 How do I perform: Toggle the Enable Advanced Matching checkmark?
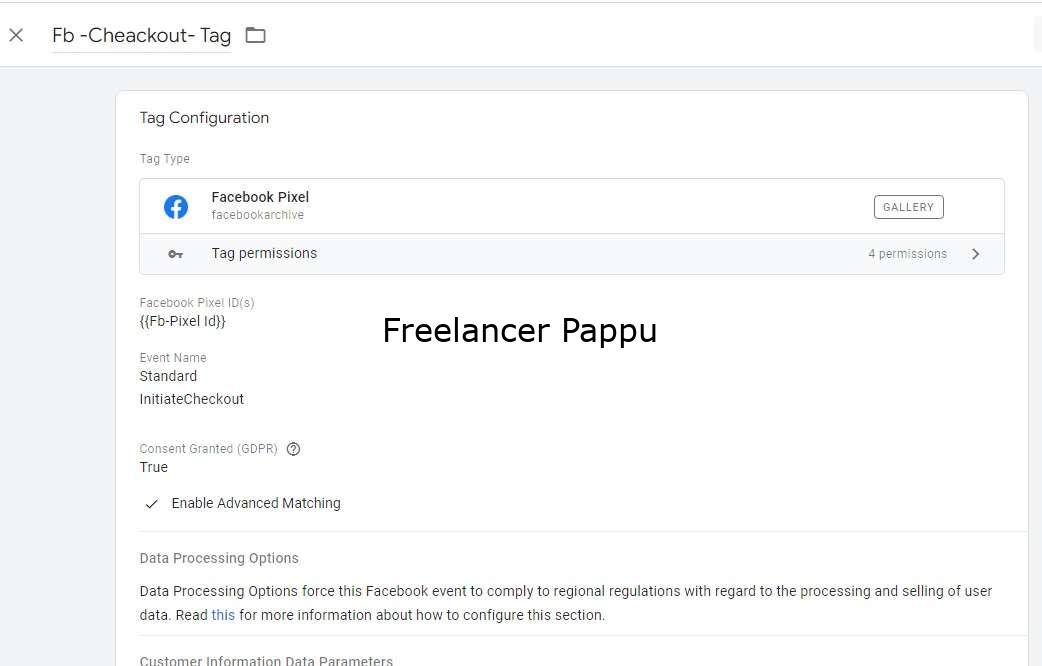(152, 504)
